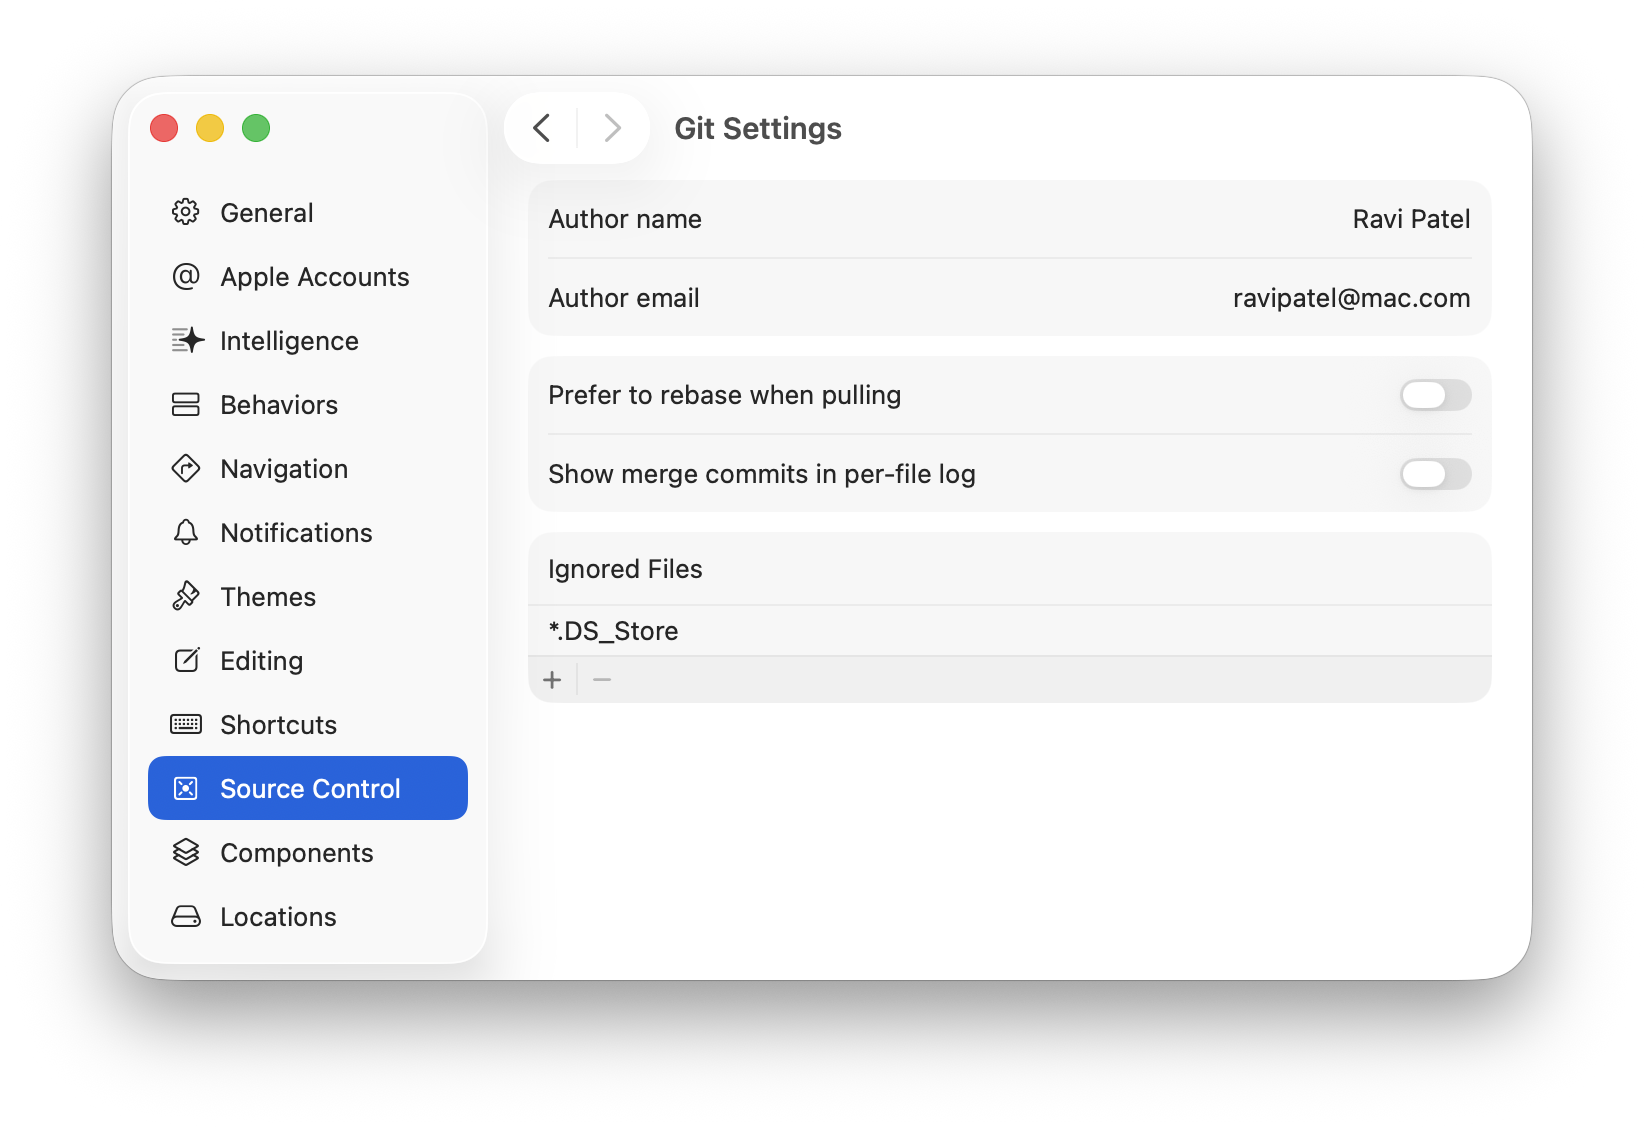1644x1128 pixels.
Task: Select the *.DS_Store ignored file row
Action: click(x=1010, y=631)
